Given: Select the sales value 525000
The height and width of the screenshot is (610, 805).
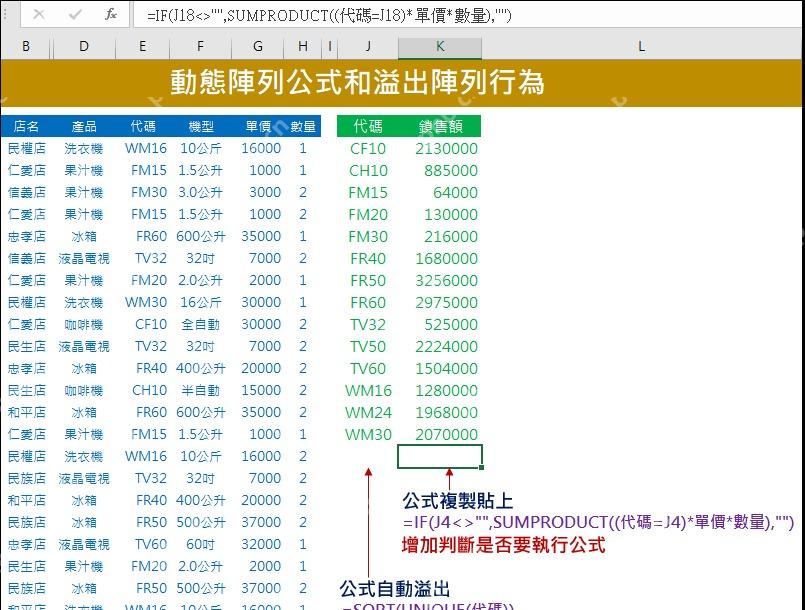Looking at the screenshot, I should click(451, 325).
